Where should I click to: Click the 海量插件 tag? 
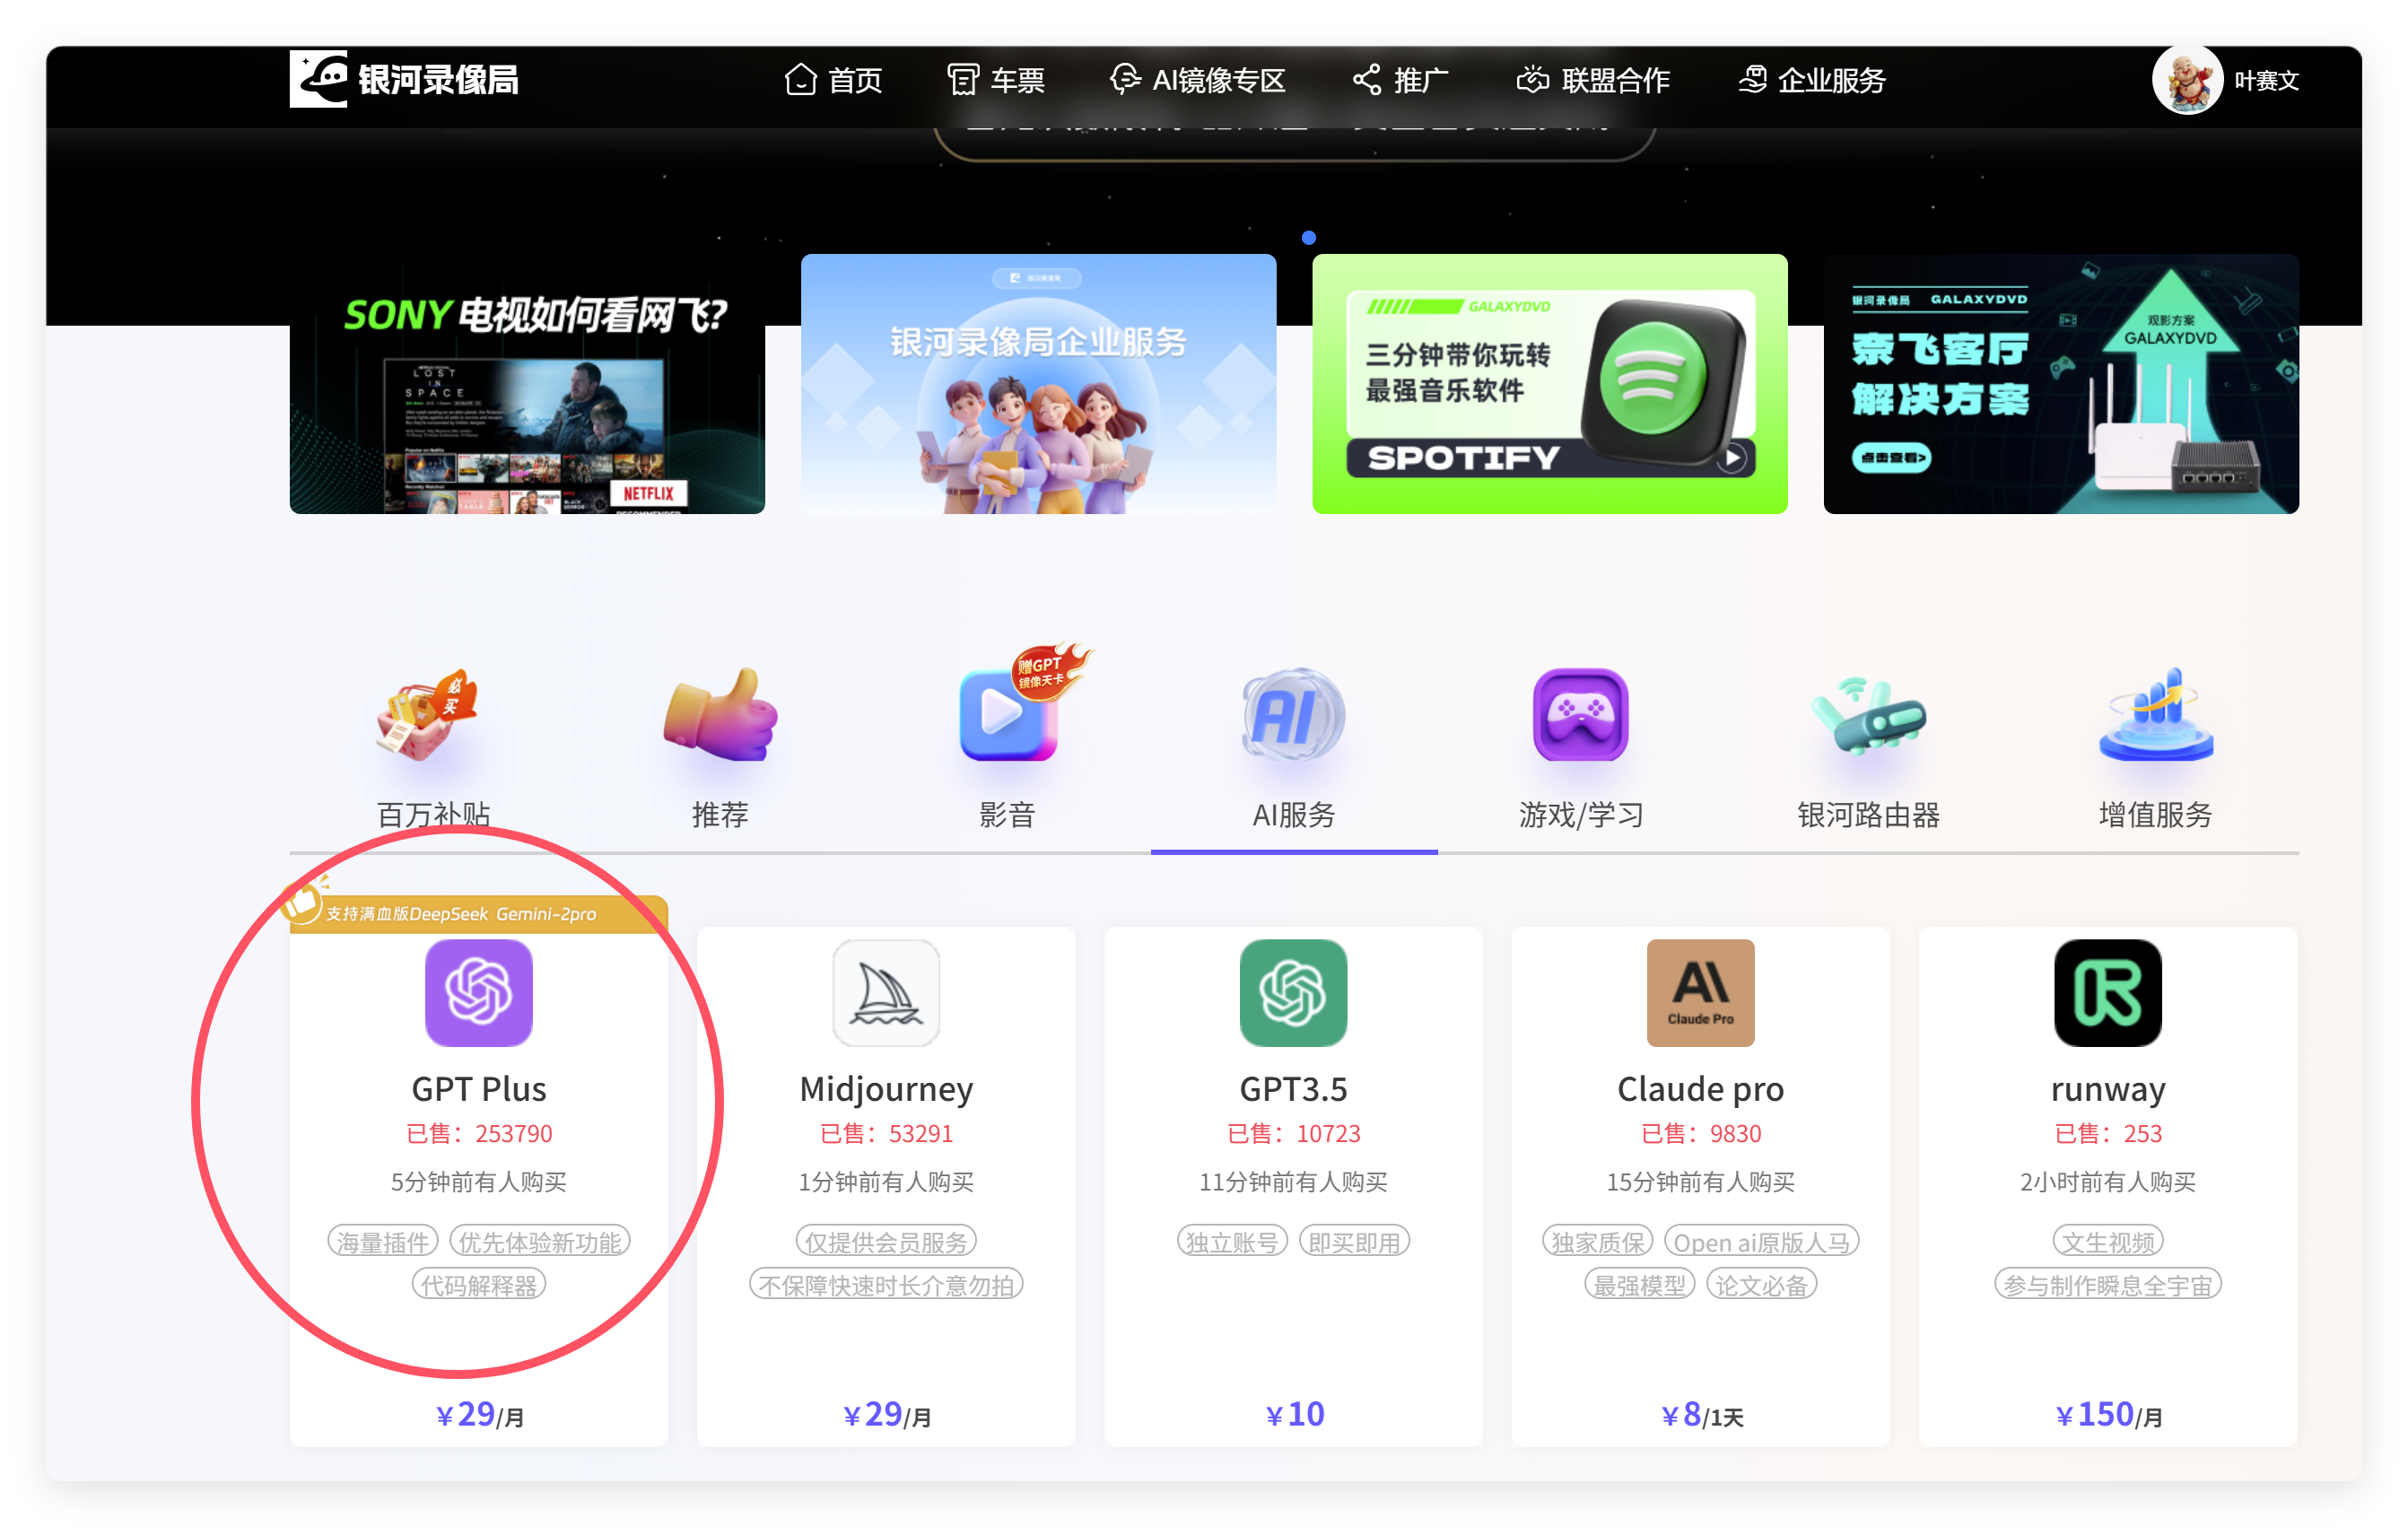[x=383, y=1242]
